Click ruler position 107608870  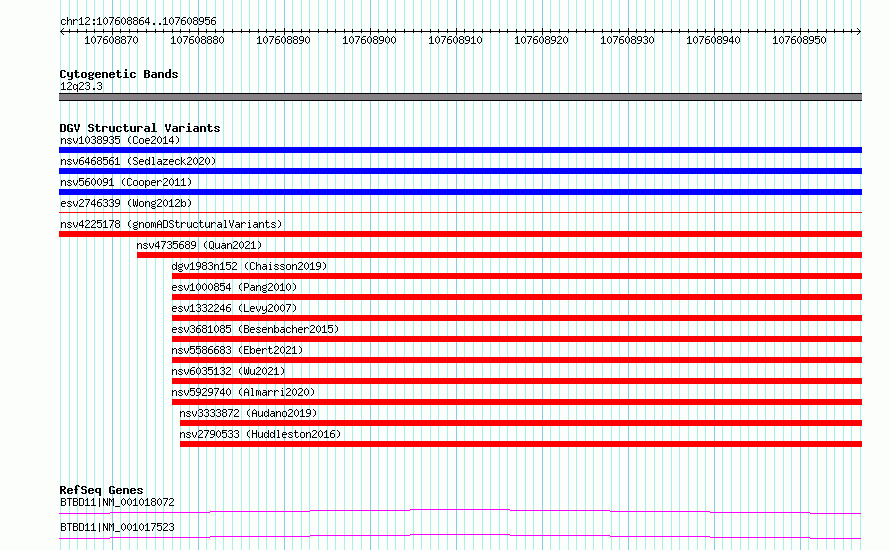[111, 40]
